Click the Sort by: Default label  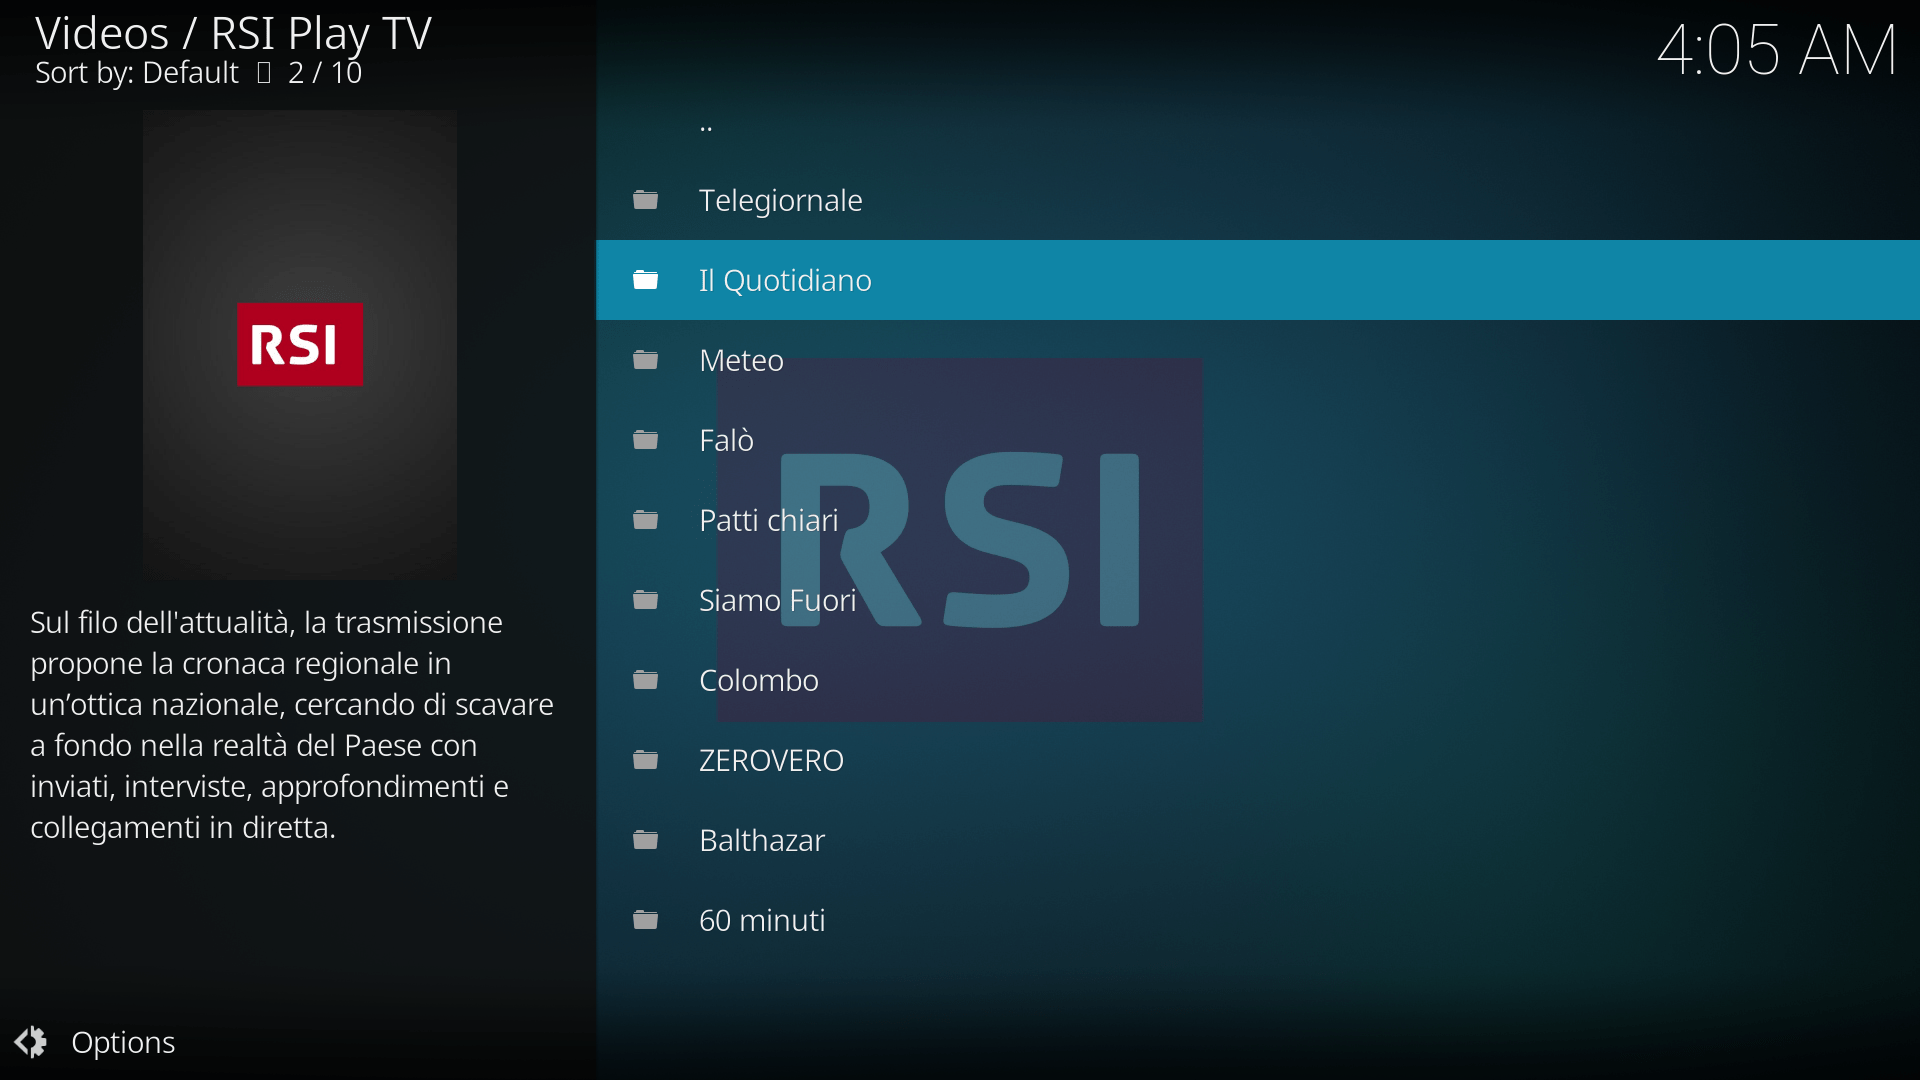(137, 73)
